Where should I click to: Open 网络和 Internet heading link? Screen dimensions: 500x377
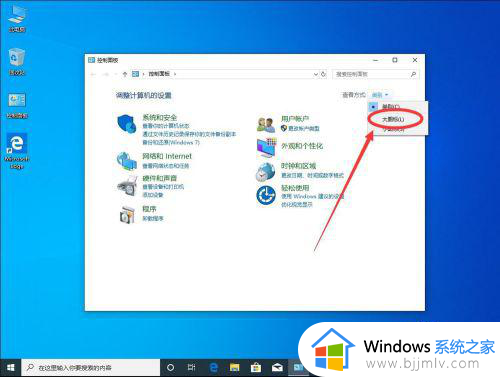(x=167, y=156)
